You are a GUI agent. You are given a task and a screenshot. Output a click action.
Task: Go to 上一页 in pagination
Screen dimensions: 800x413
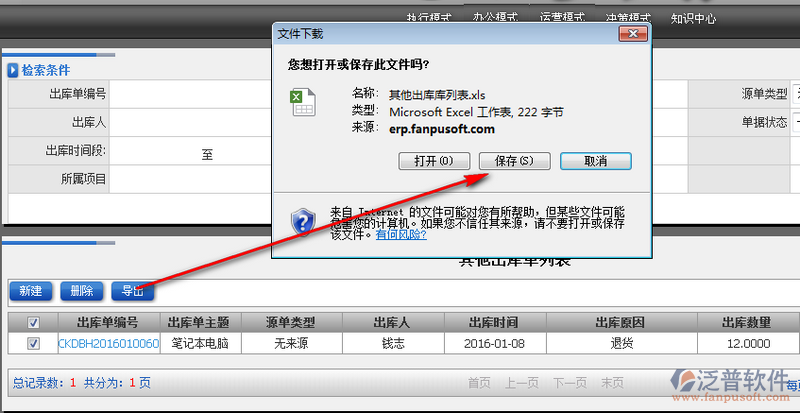(x=522, y=383)
